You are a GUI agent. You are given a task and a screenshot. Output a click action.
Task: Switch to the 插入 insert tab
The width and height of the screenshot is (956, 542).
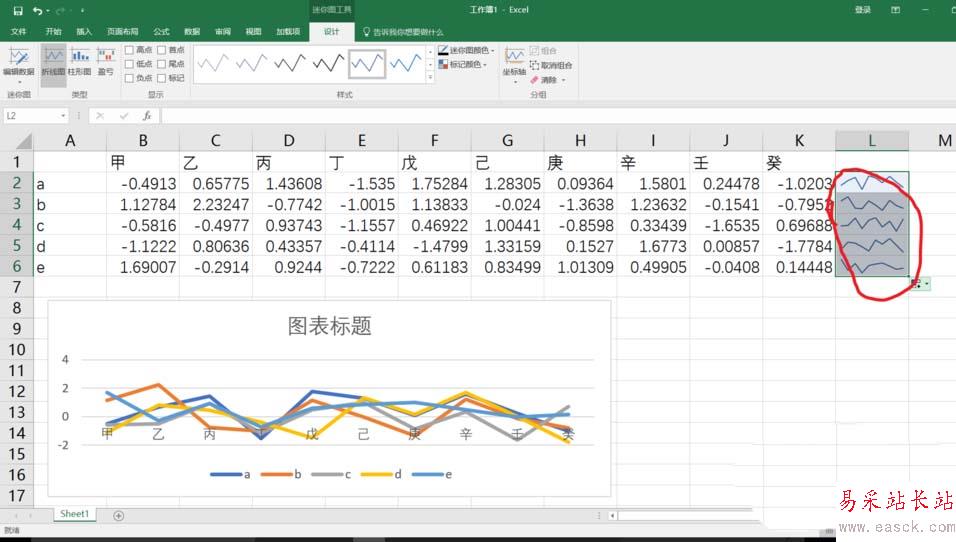(x=84, y=32)
